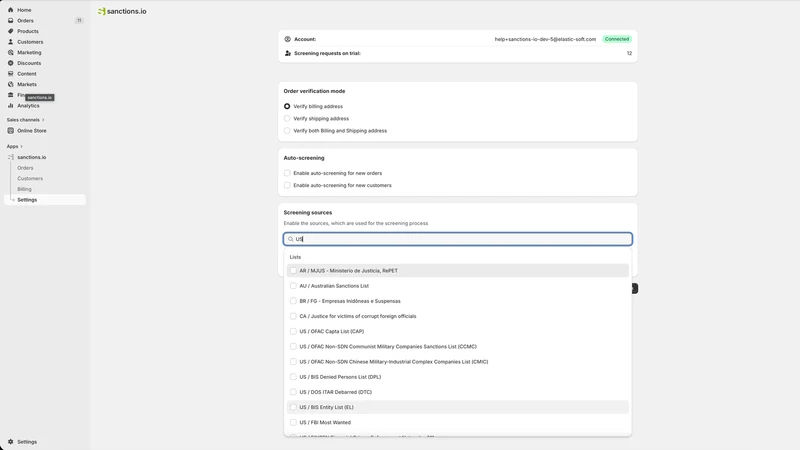Check US / BIS Entity List (EL)
Viewport: 800px width, 450px height.
point(293,407)
